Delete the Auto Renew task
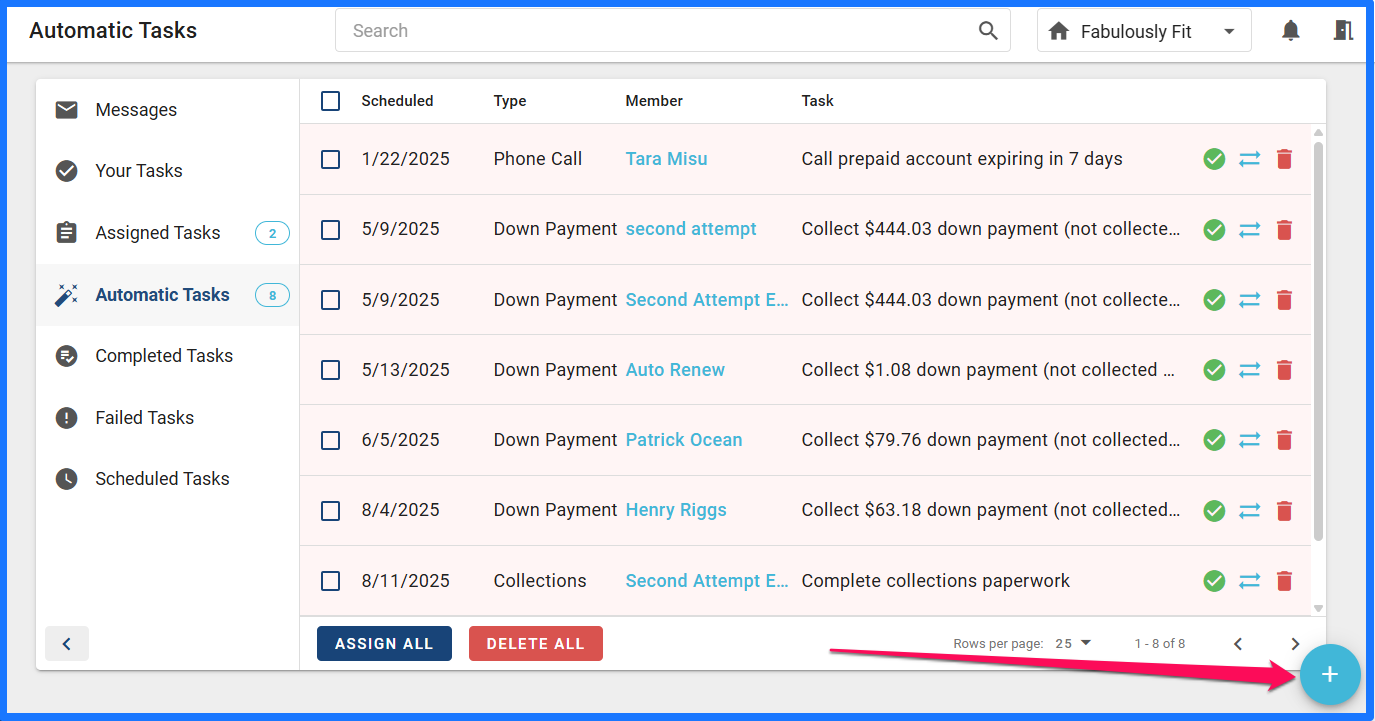 click(1285, 370)
